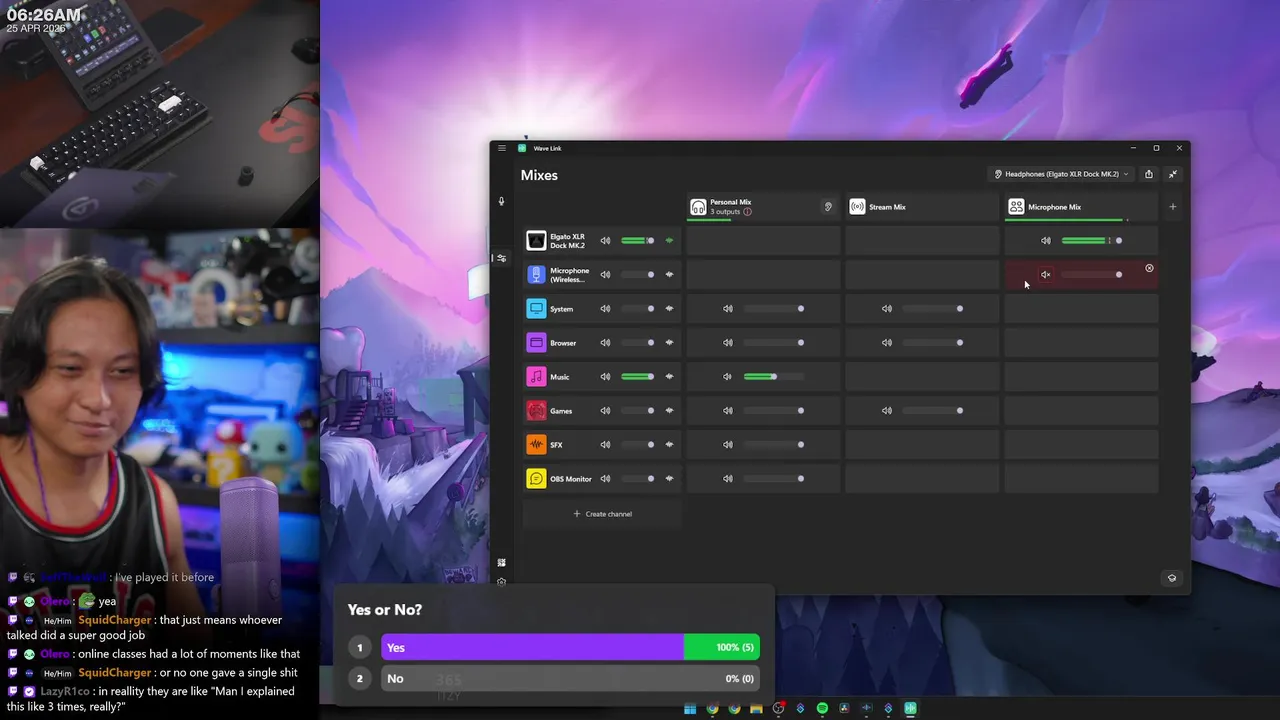This screenshot has width=1280, height=720.
Task: Click the pink Music channel icon
Action: tap(536, 377)
